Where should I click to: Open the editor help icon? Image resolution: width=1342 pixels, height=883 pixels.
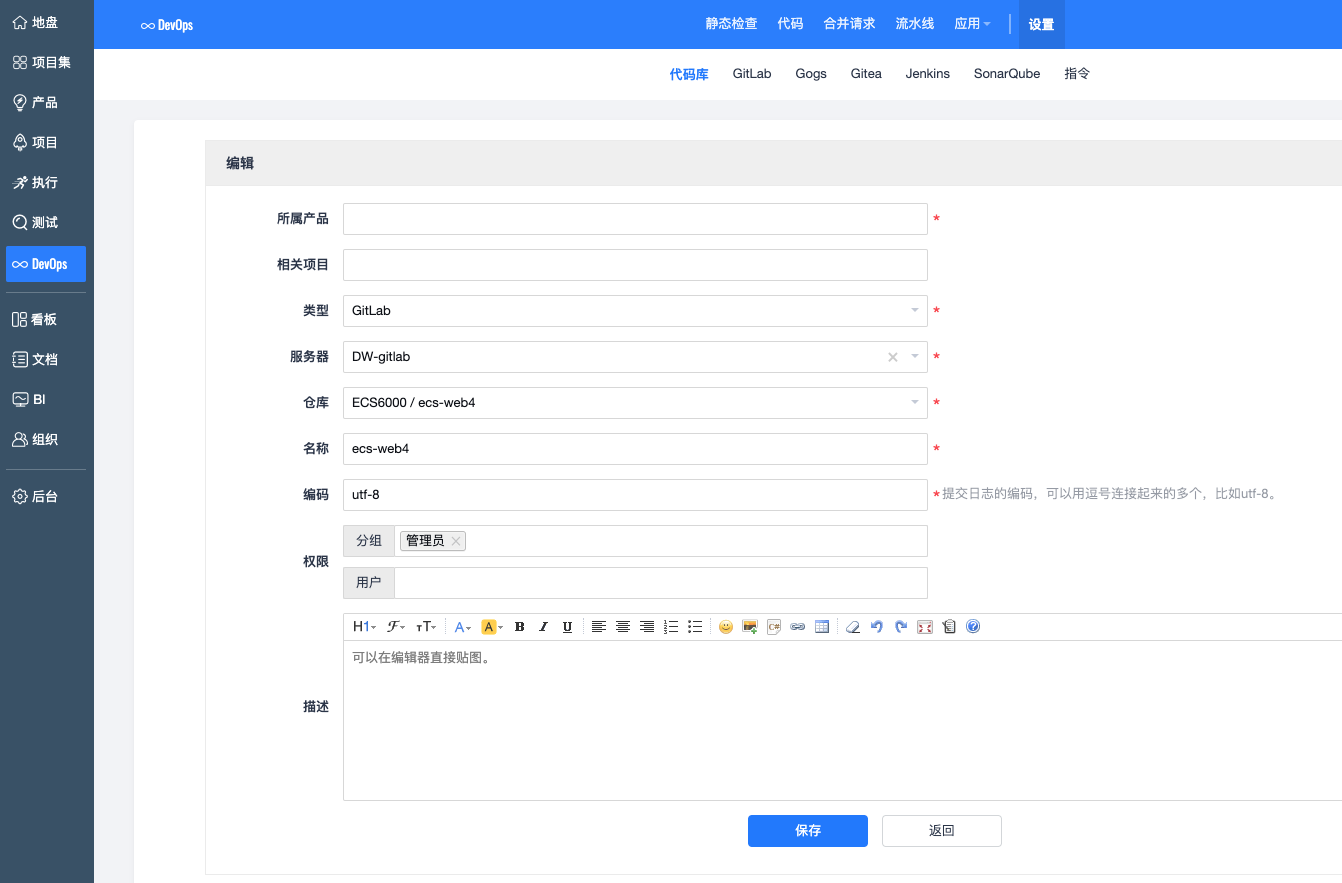coord(973,627)
